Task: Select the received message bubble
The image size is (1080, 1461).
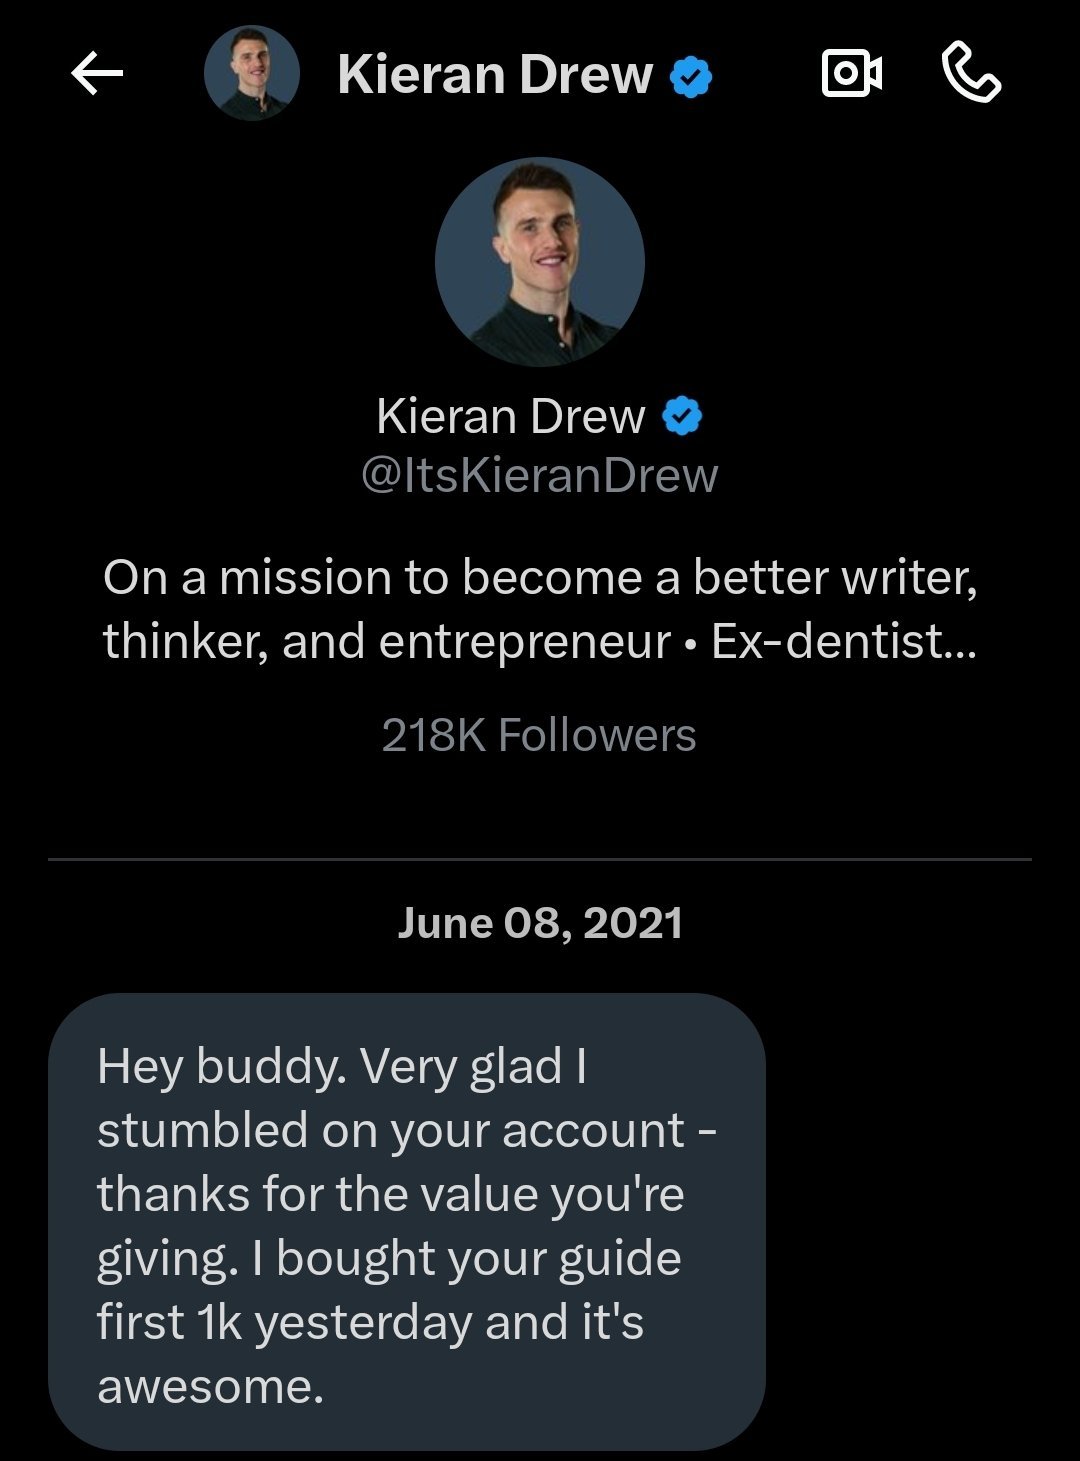Action: (x=407, y=1221)
